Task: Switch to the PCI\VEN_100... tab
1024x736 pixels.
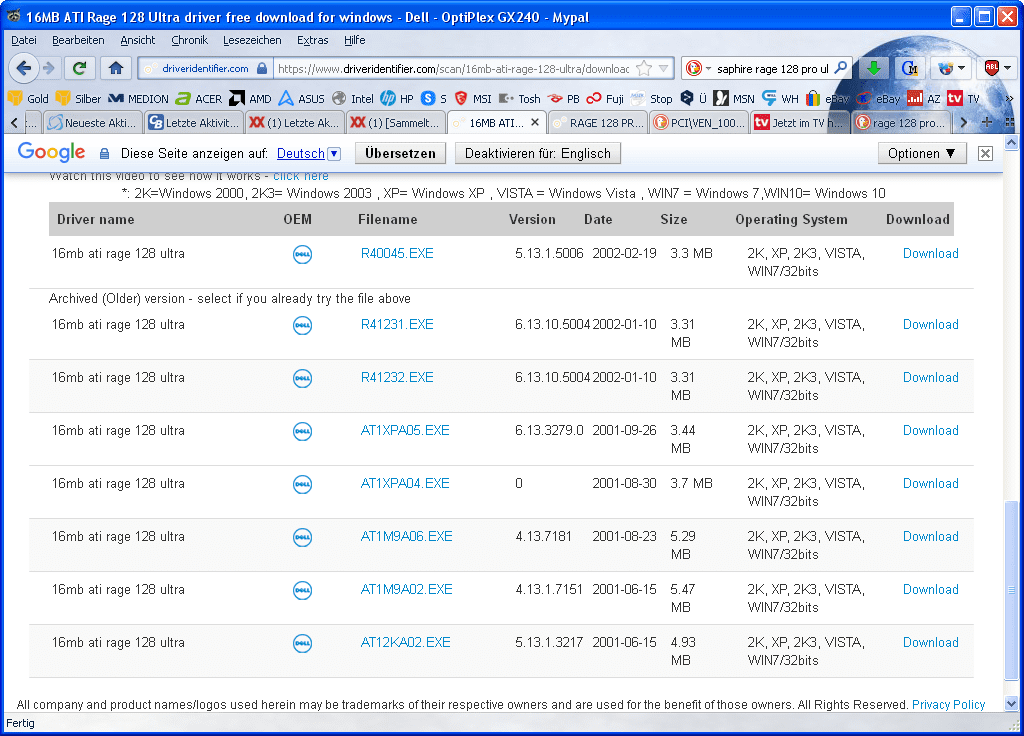Action: pos(699,122)
